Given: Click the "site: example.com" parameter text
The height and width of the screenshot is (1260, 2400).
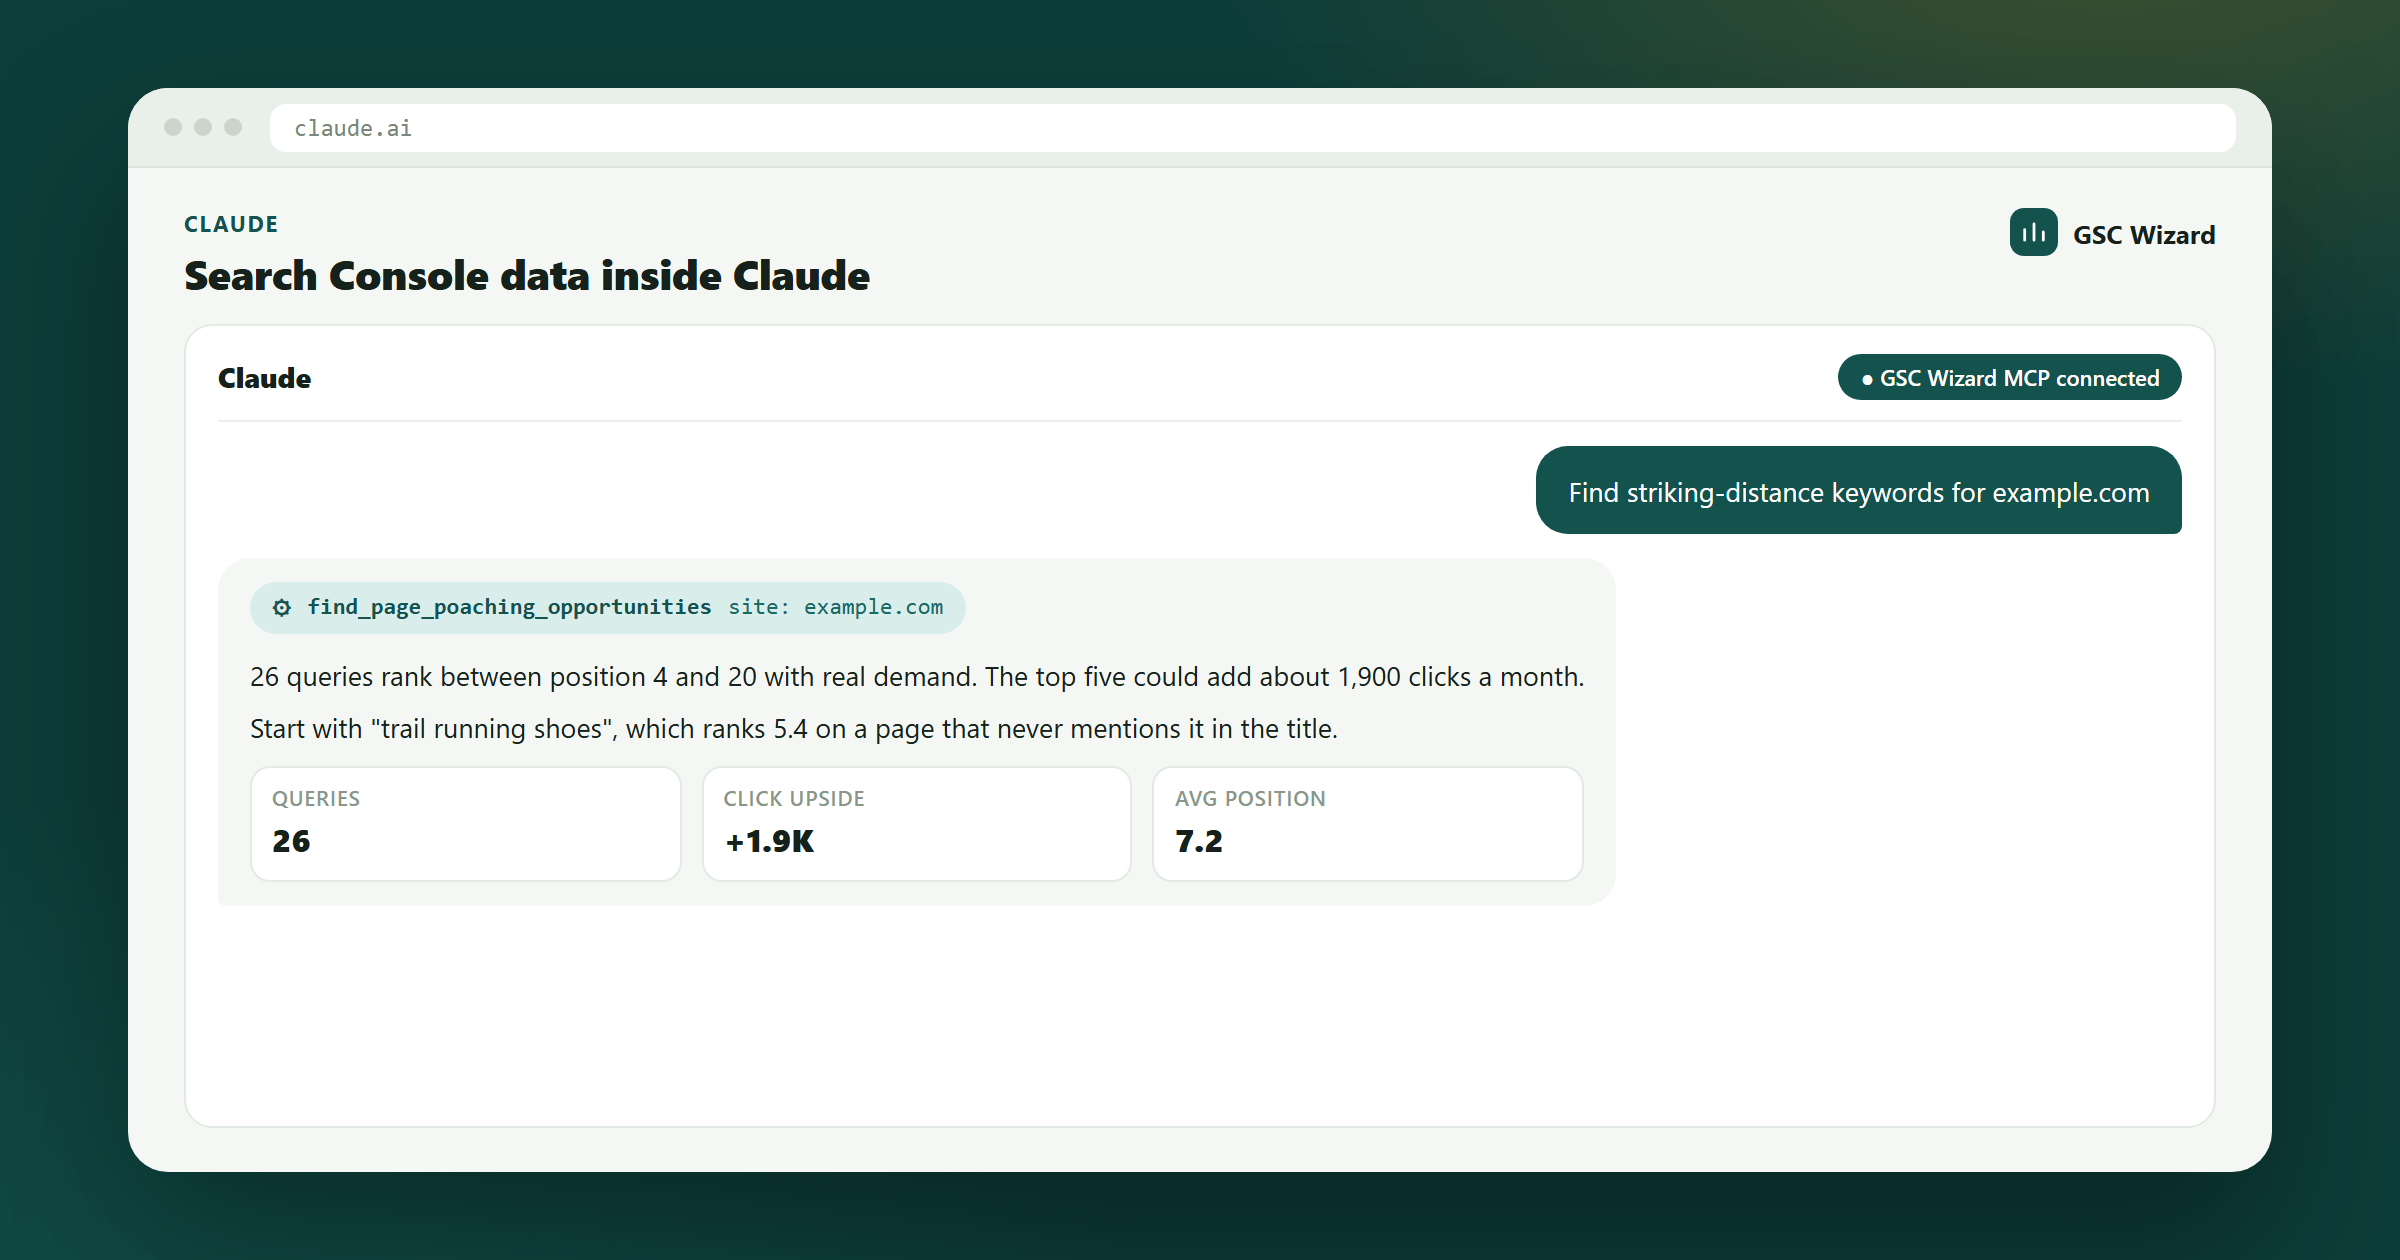Looking at the screenshot, I should point(836,607).
